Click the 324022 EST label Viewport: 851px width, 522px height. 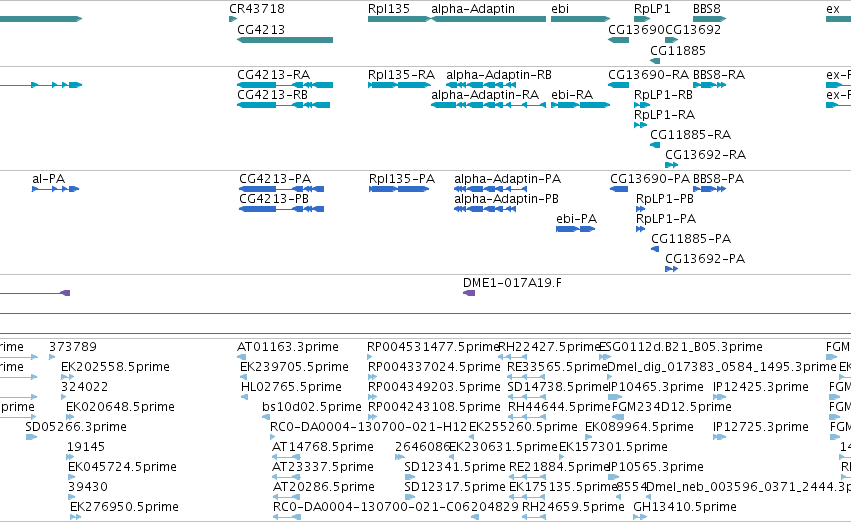pyautogui.click(x=84, y=387)
